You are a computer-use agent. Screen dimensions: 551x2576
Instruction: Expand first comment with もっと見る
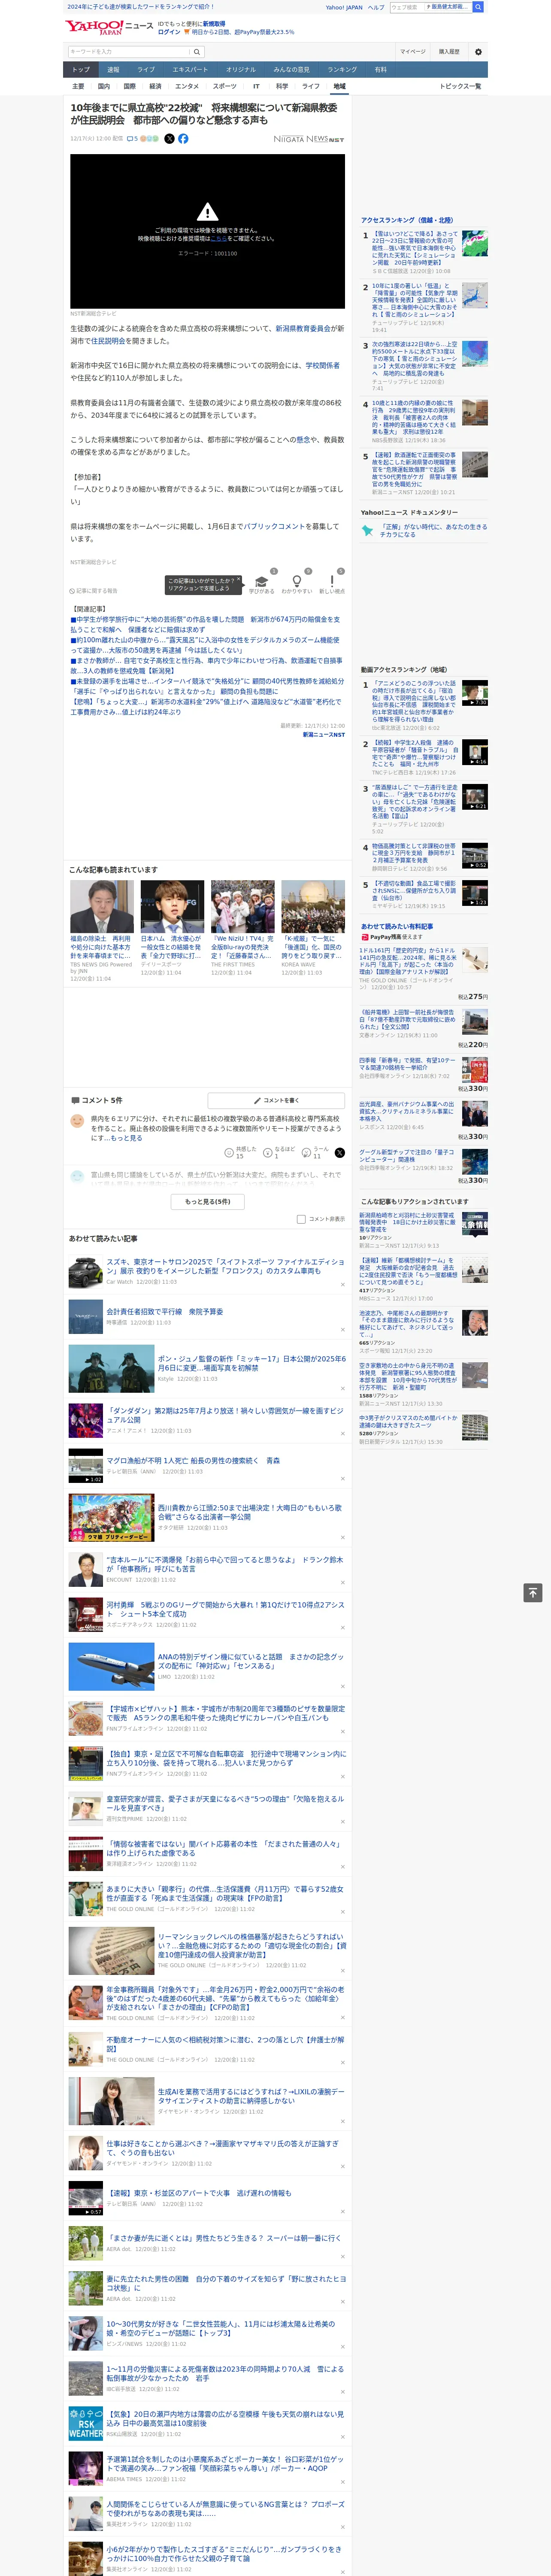click(x=126, y=1138)
